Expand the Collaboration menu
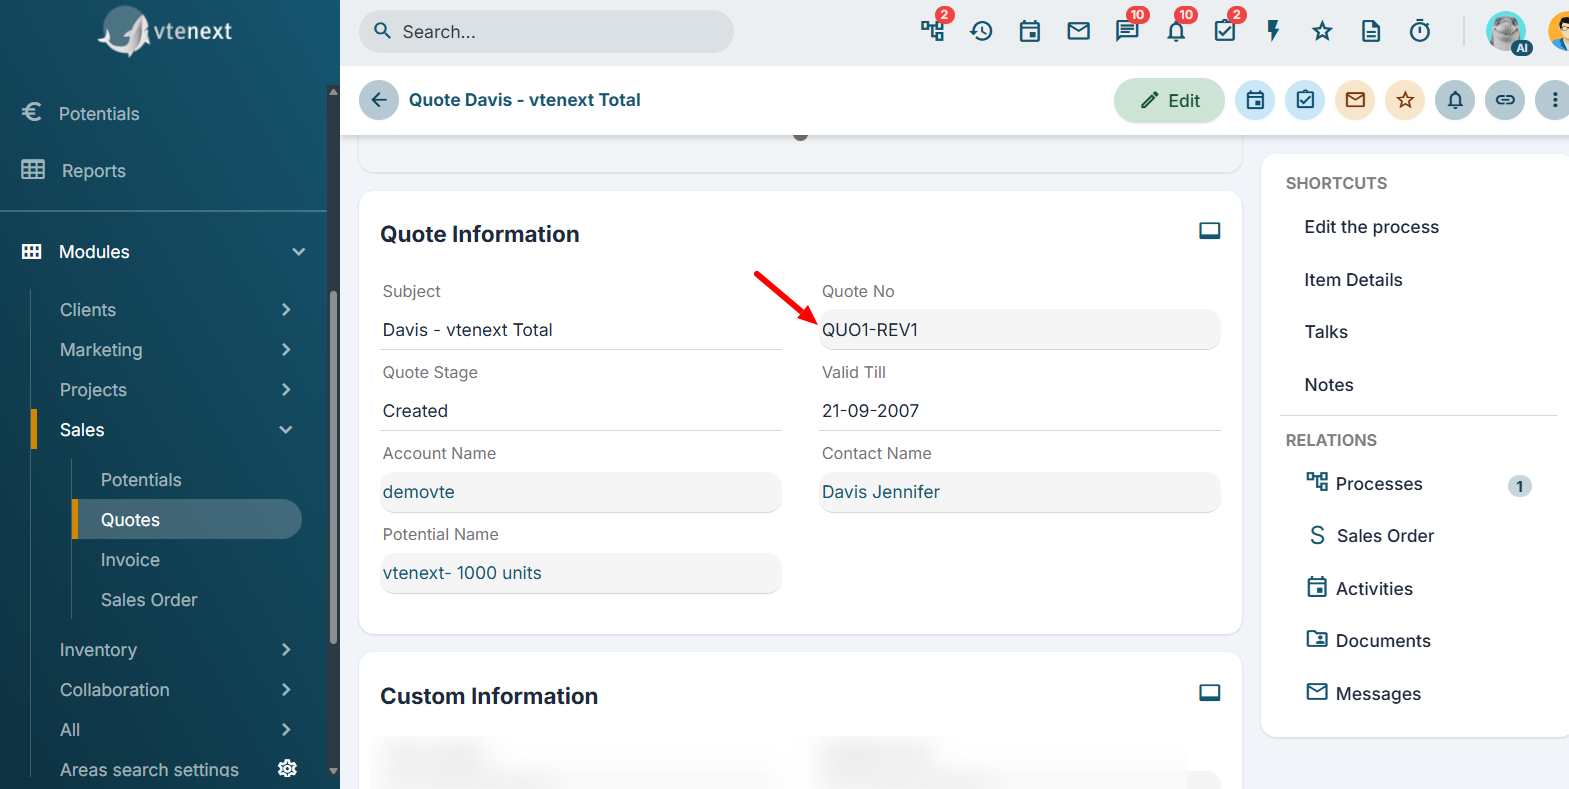 [176, 690]
